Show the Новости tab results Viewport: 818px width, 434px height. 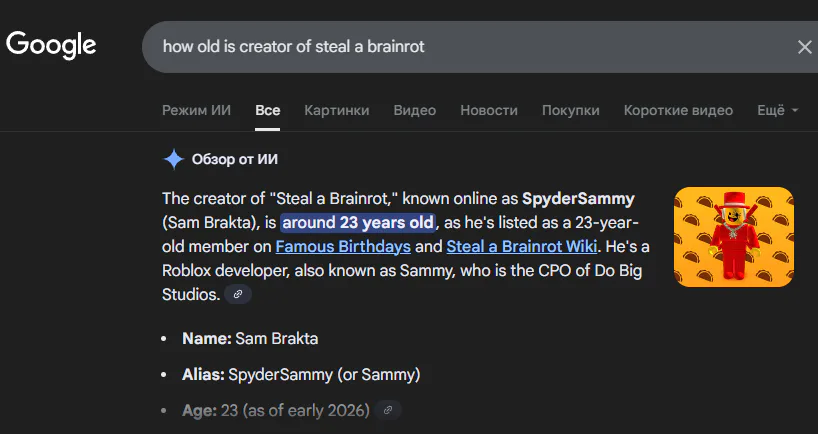488,110
